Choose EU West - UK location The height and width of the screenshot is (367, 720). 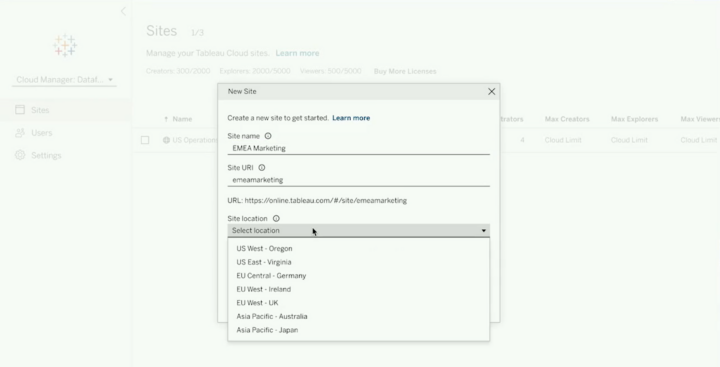point(359,303)
